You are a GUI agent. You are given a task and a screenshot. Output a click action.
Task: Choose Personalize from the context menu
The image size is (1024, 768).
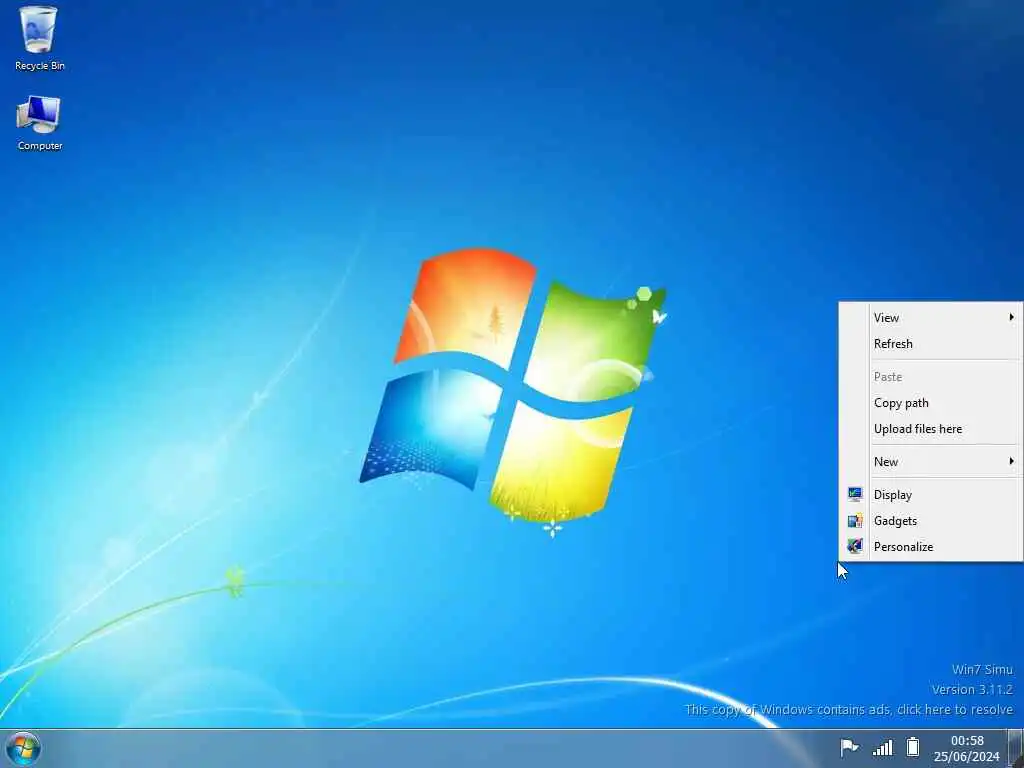pyautogui.click(x=931, y=547)
